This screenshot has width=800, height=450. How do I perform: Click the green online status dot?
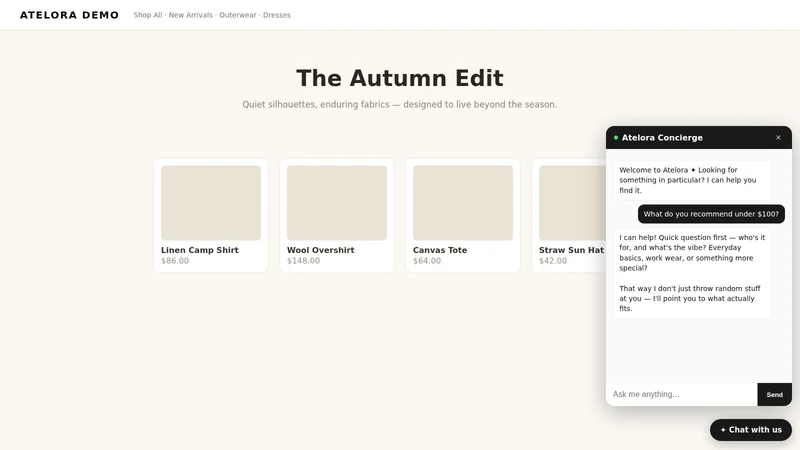pos(616,138)
